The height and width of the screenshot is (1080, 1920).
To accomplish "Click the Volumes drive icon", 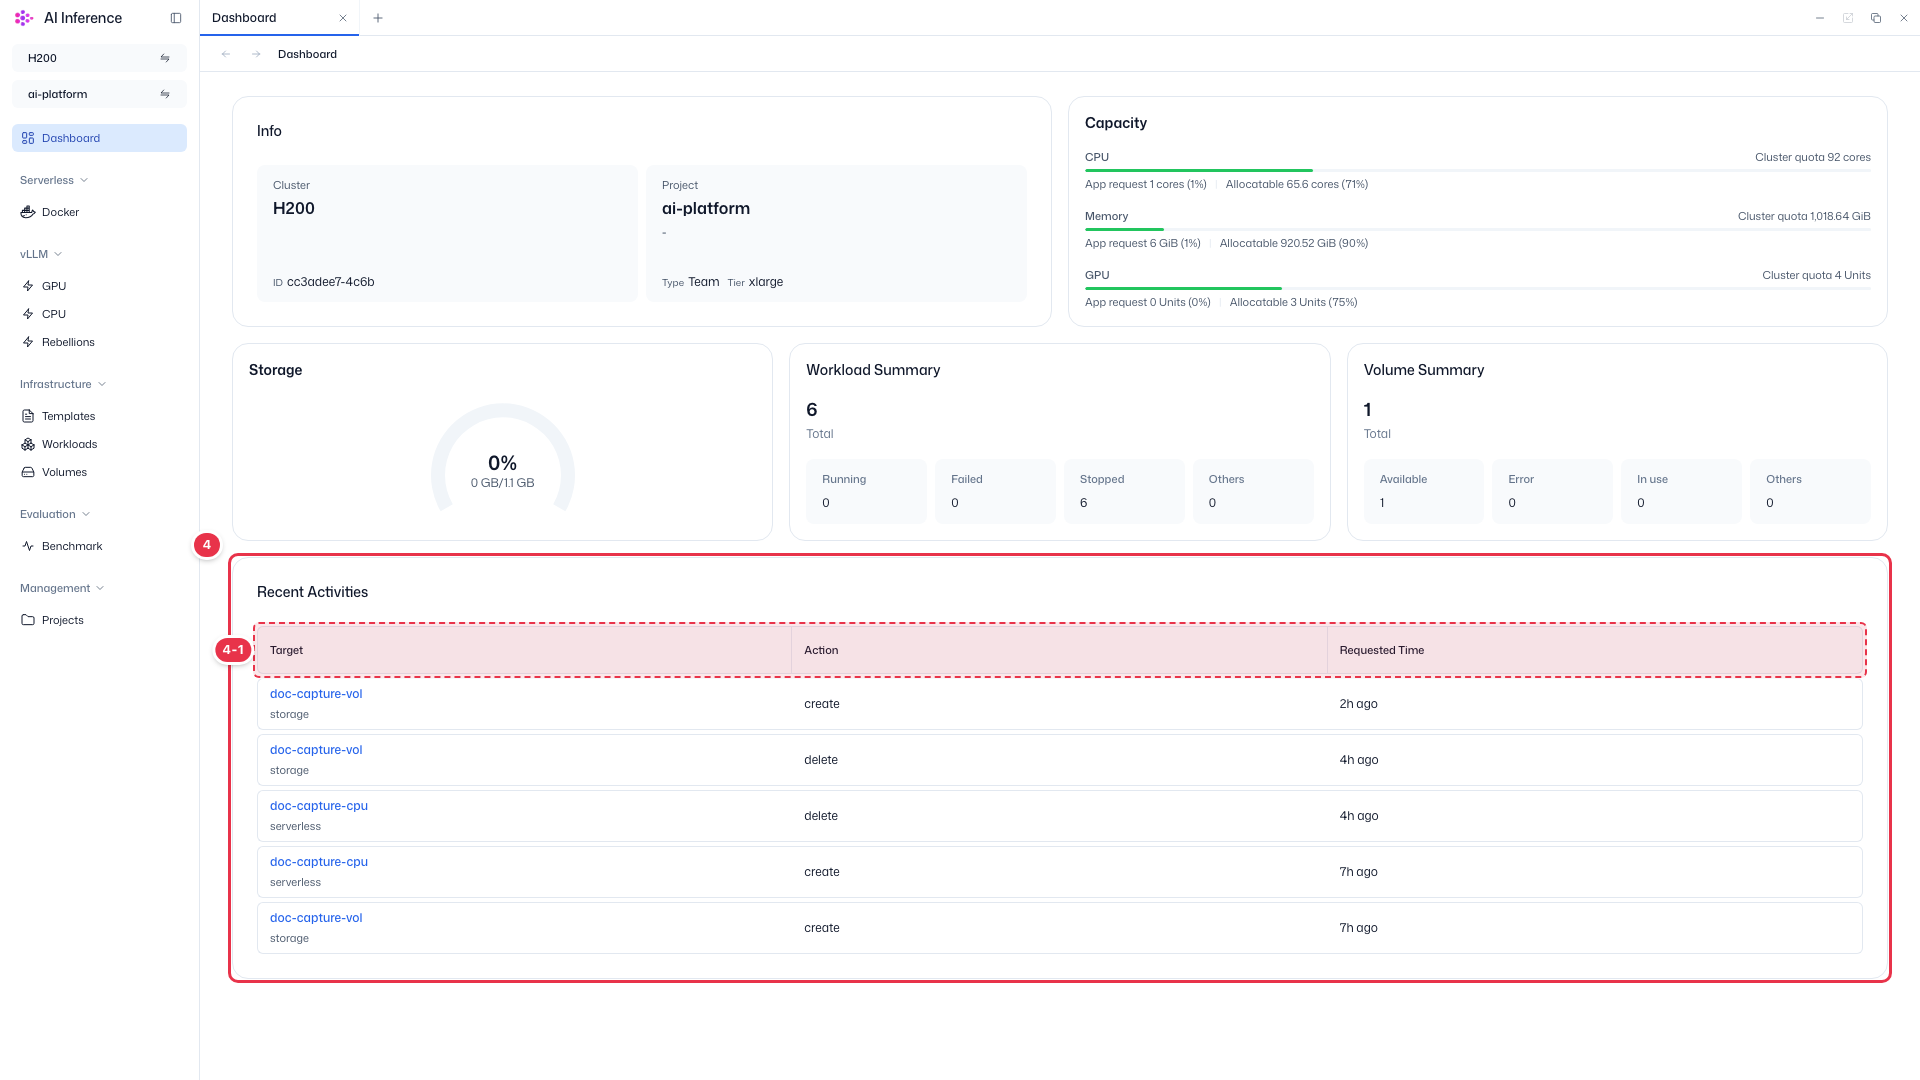I will [28, 472].
